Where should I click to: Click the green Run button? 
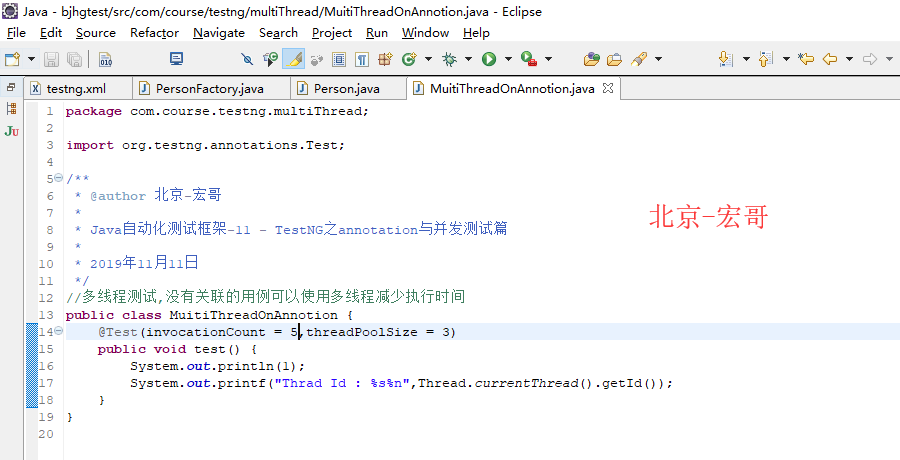[489, 59]
